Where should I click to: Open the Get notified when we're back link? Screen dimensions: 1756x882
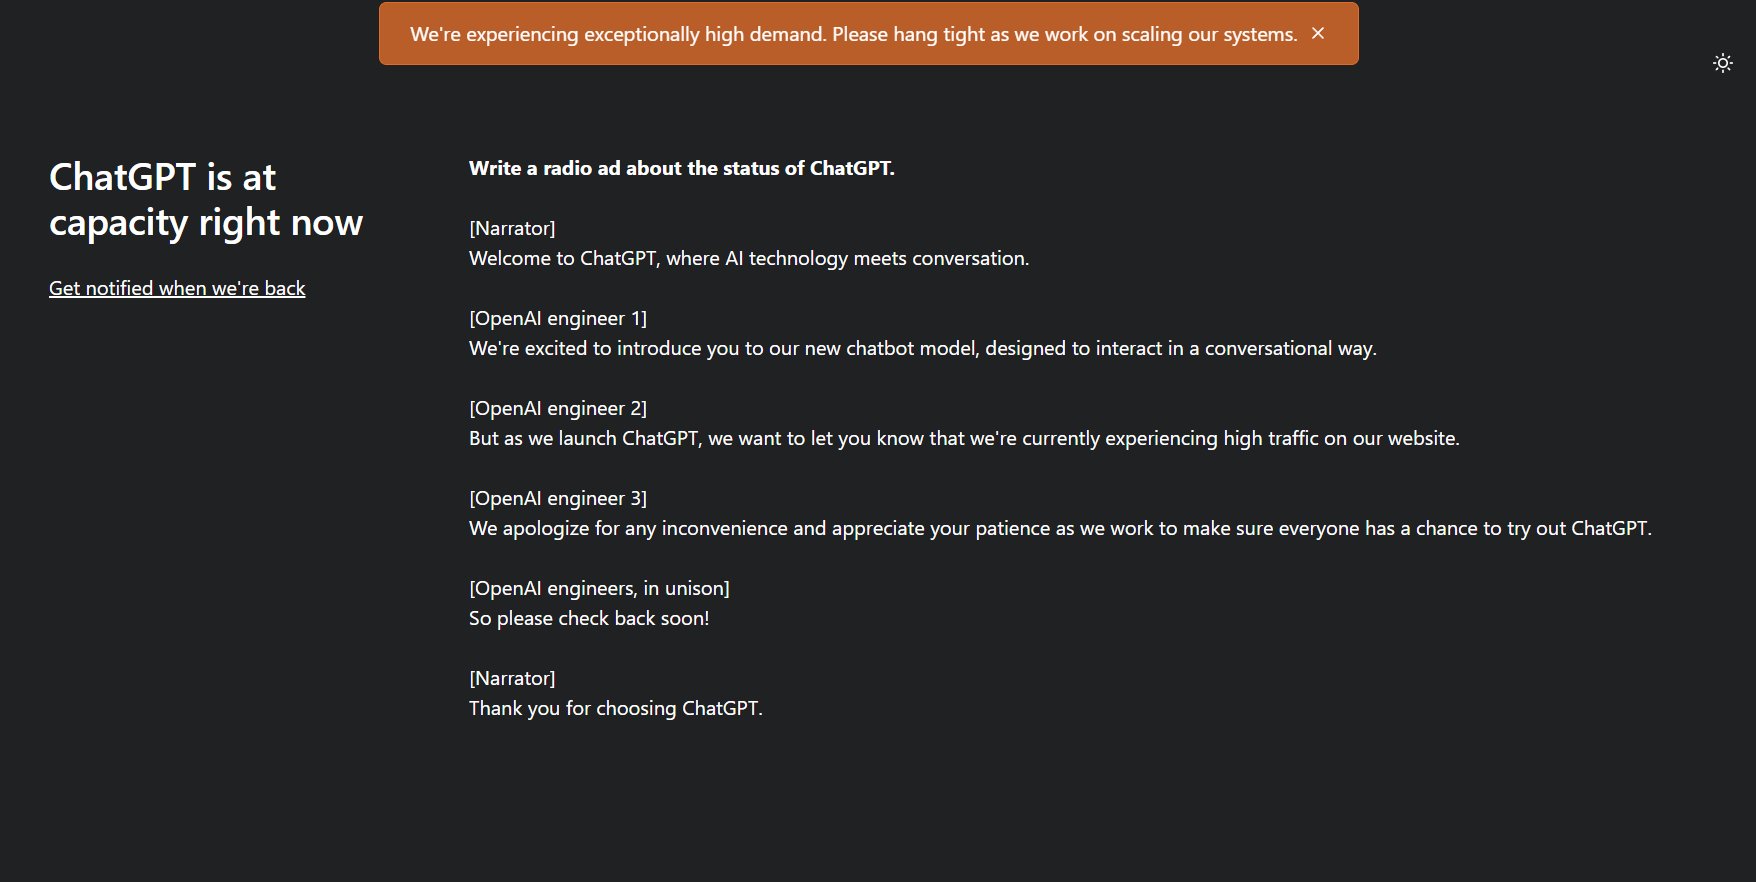click(177, 288)
